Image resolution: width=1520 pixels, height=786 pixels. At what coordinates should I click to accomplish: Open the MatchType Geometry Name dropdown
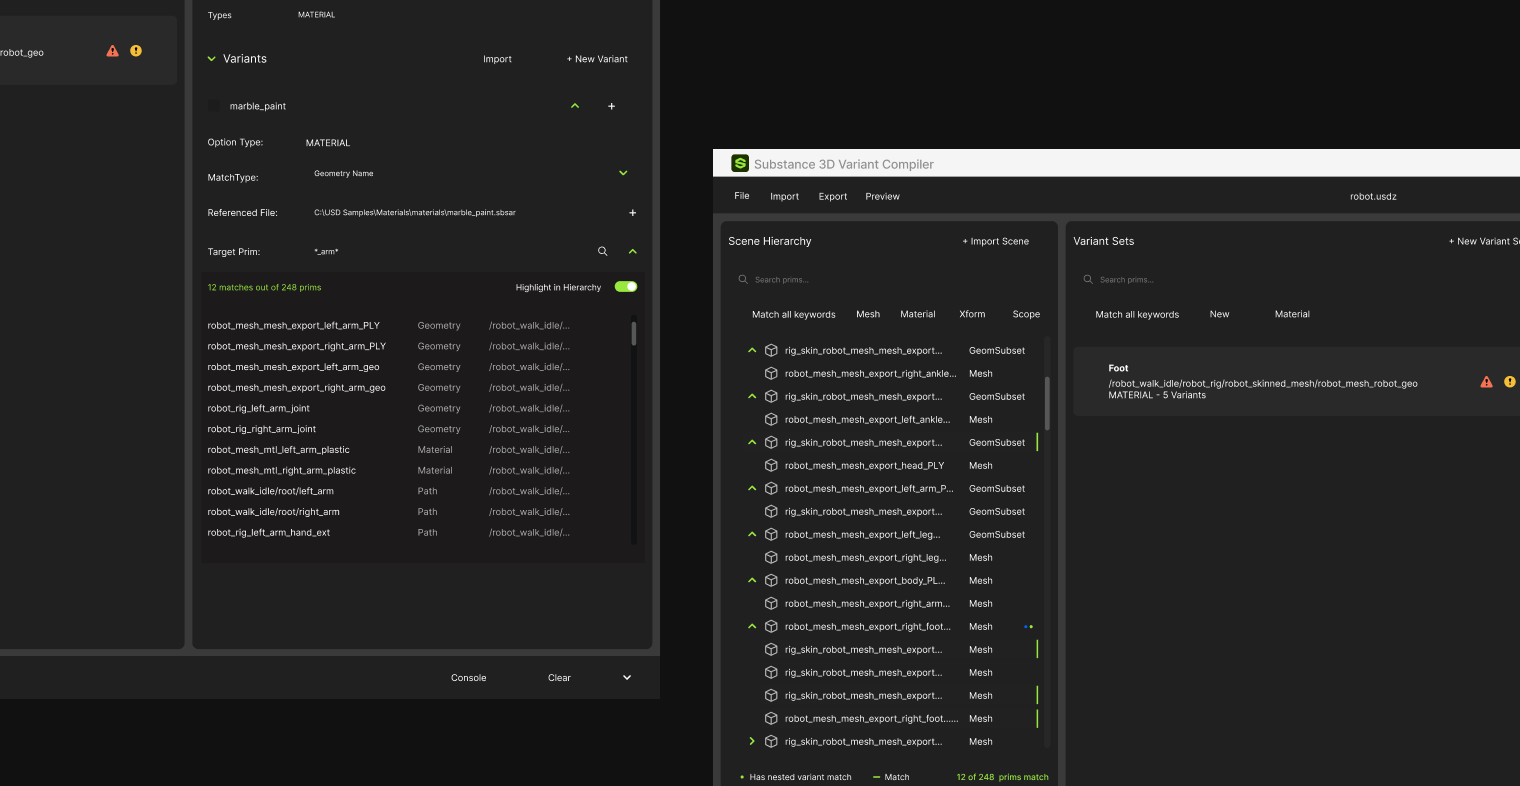pyautogui.click(x=623, y=173)
